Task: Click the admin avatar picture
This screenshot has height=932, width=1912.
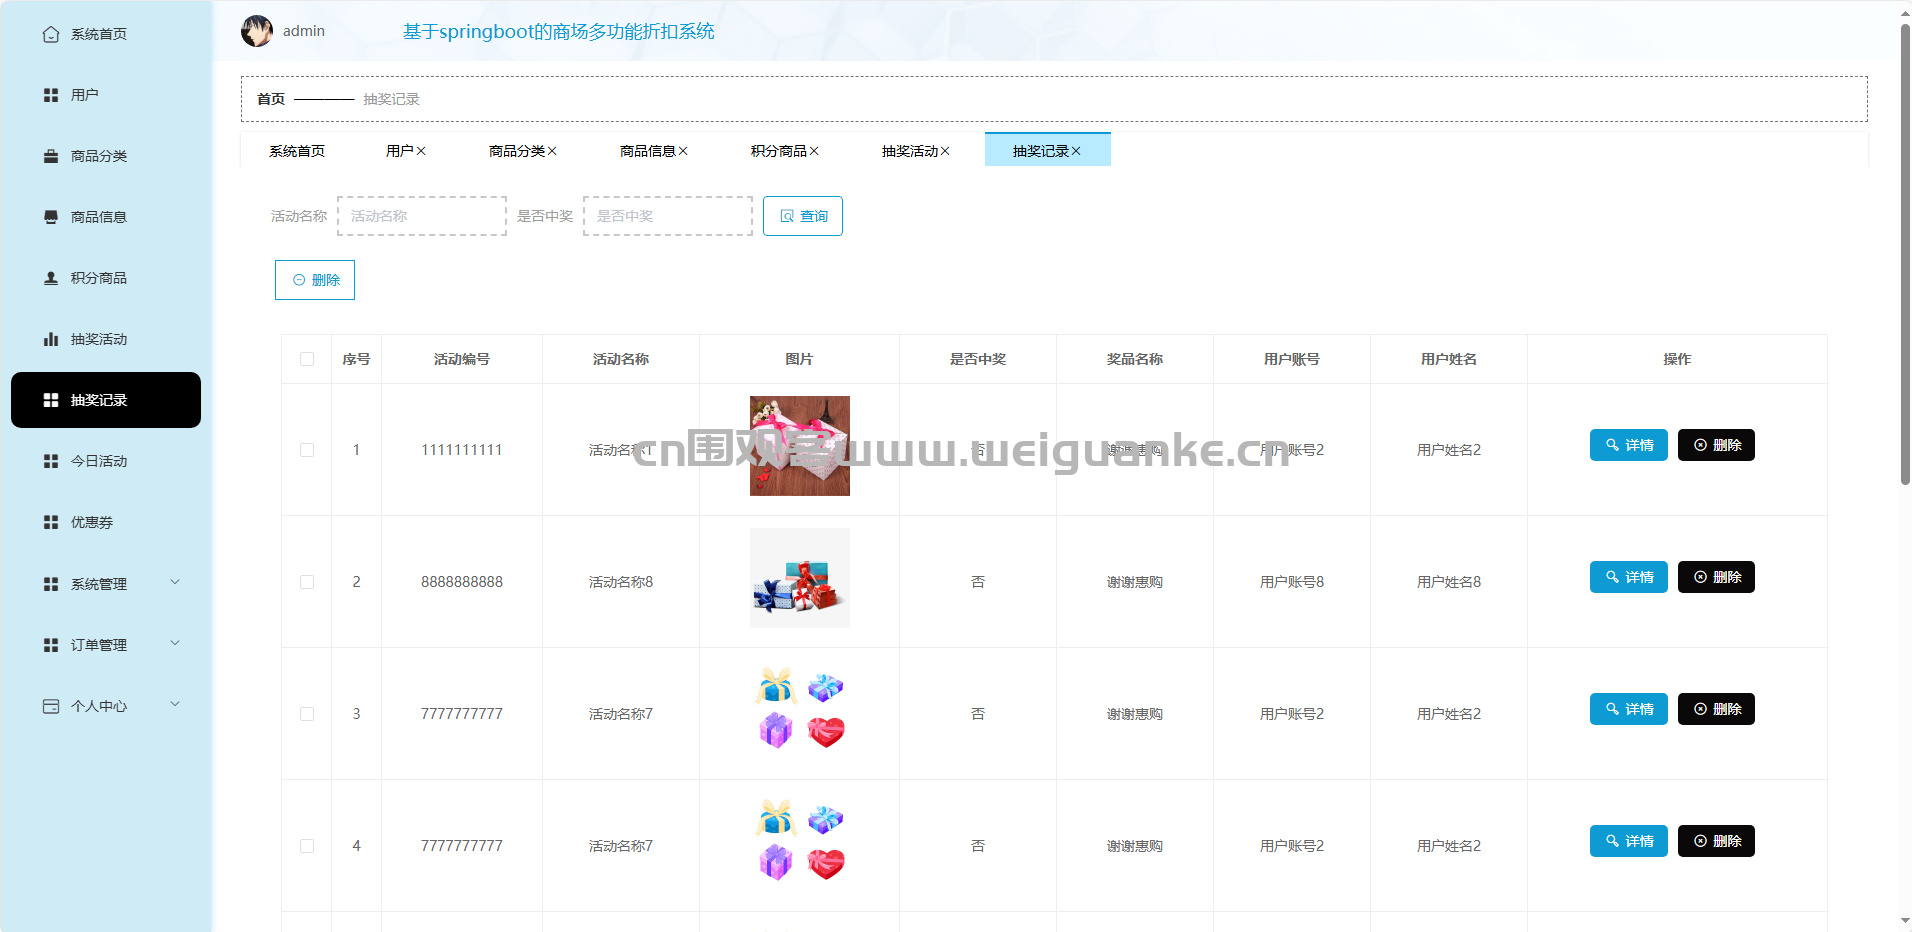Action: [x=257, y=31]
